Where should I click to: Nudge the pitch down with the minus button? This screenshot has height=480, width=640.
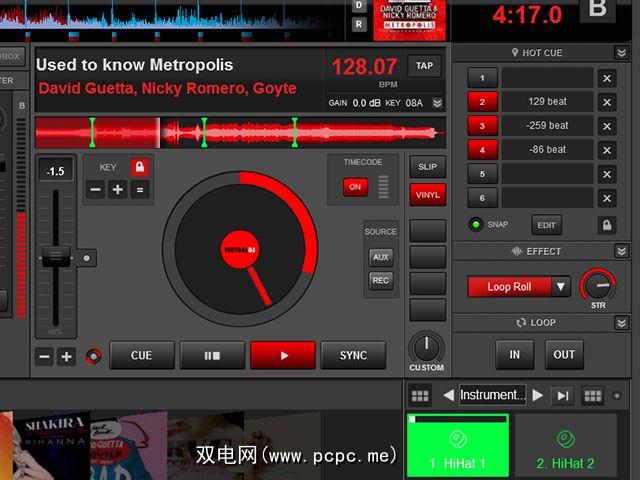point(44,356)
